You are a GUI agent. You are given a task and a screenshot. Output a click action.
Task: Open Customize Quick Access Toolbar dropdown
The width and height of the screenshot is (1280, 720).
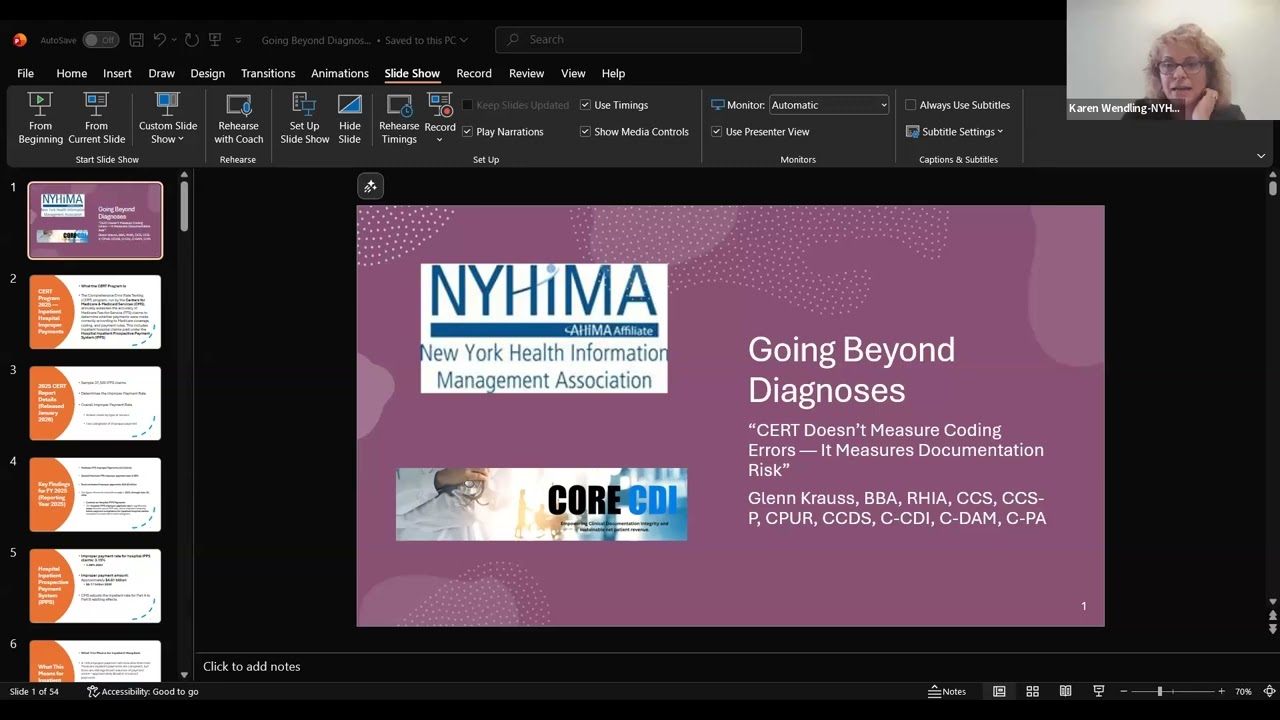[238, 40]
